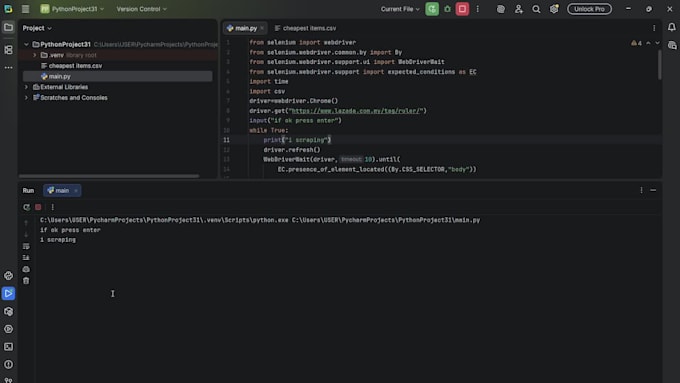Image resolution: width=680 pixels, height=383 pixels.
Task: Open the Project view dropdown
Action: (37, 28)
